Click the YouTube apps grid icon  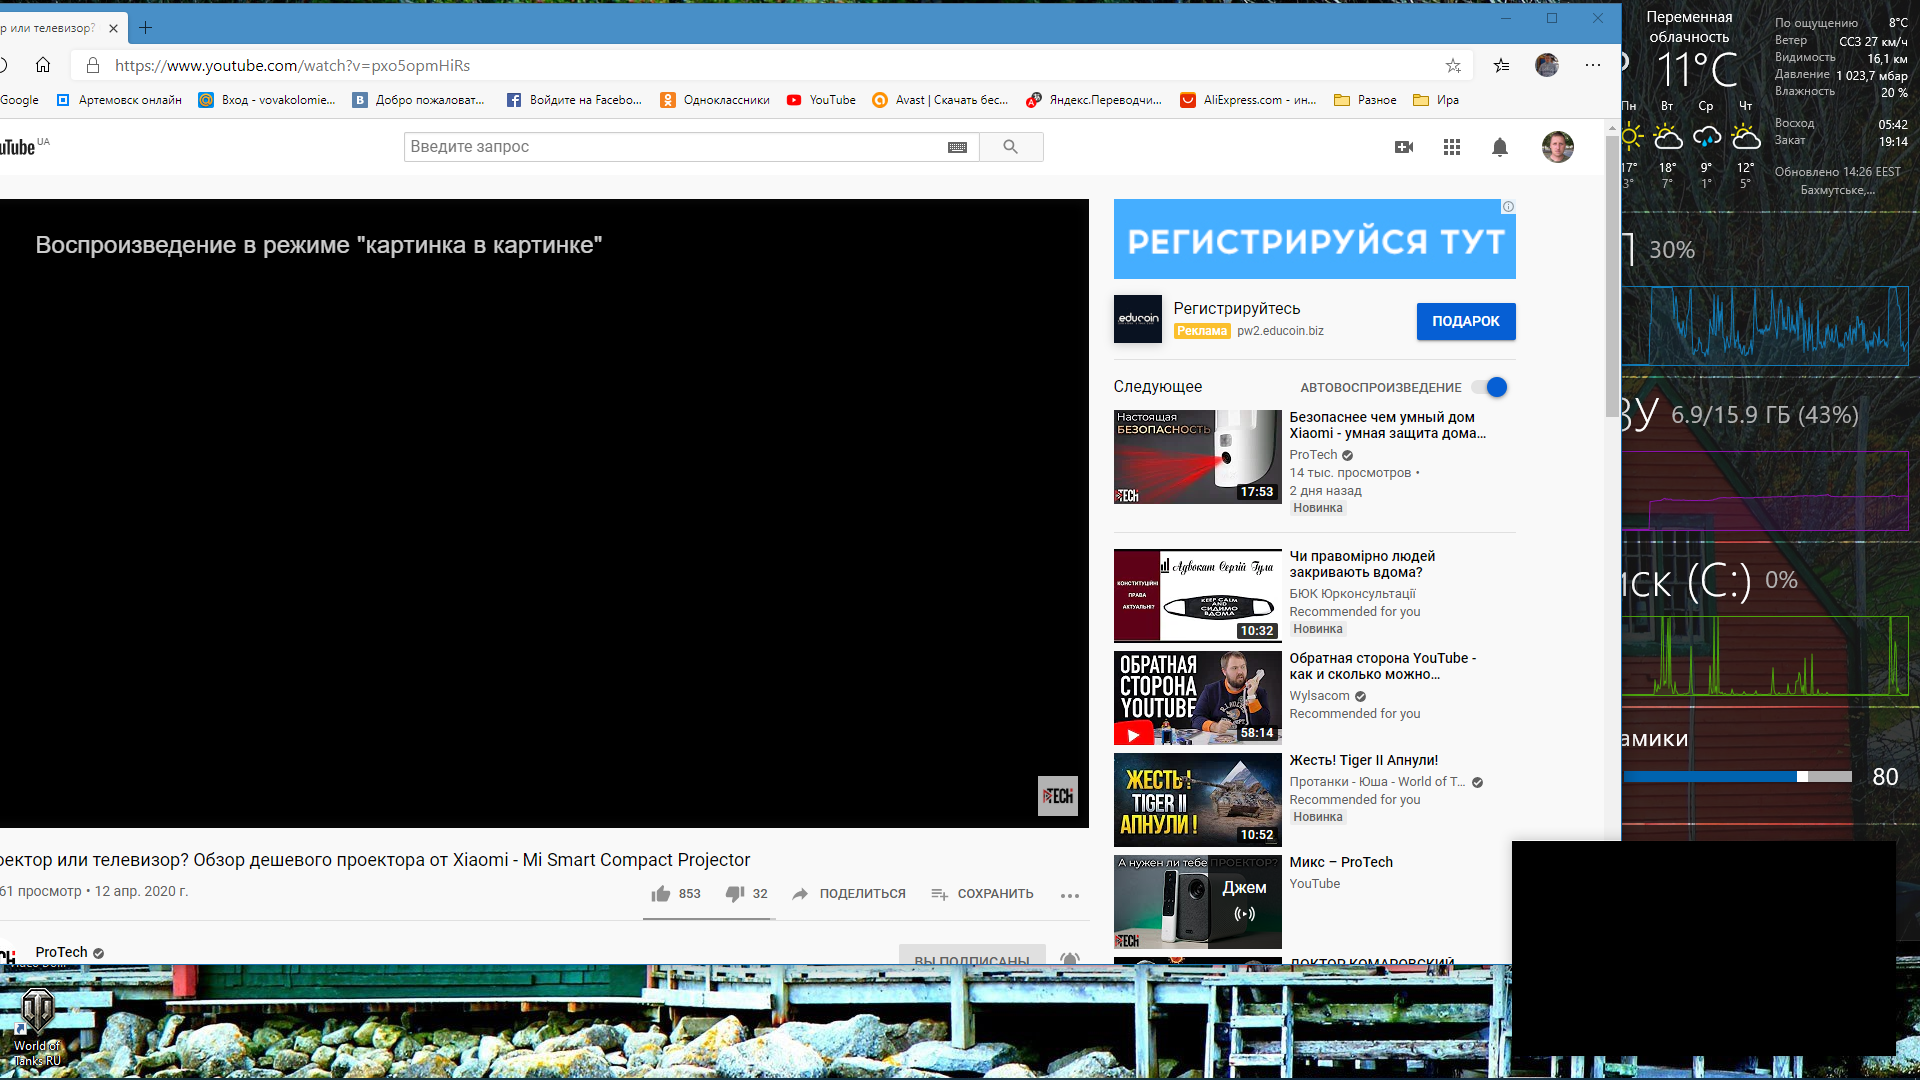[1451, 146]
